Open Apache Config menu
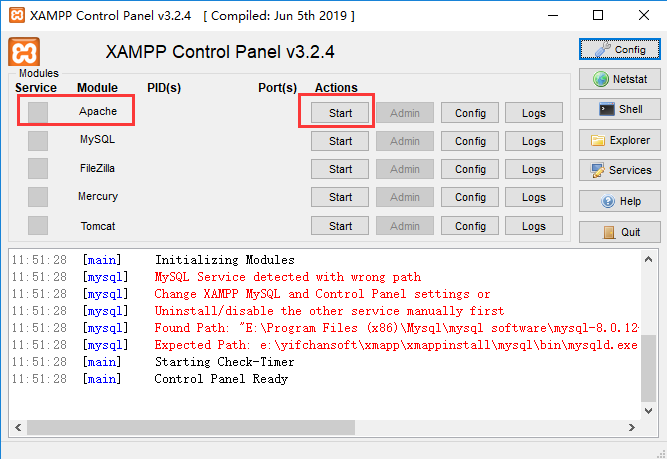The width and height of the screenshot is (667, 459). (x=470, y=113)
